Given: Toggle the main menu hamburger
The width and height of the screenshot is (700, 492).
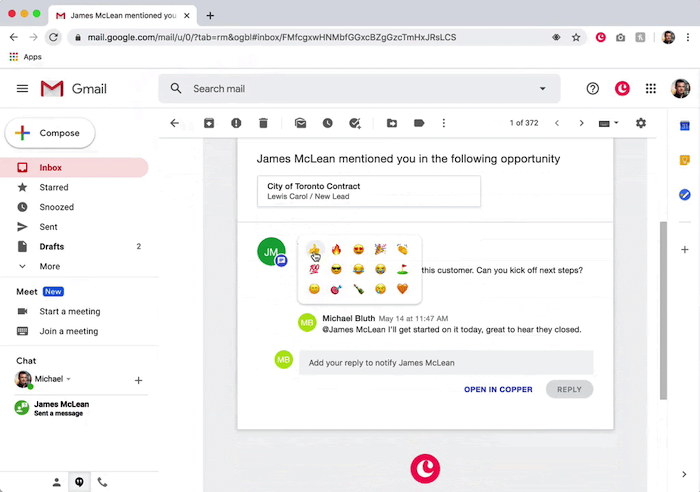Looking at the screenshot, I should [x=22, y=89].
